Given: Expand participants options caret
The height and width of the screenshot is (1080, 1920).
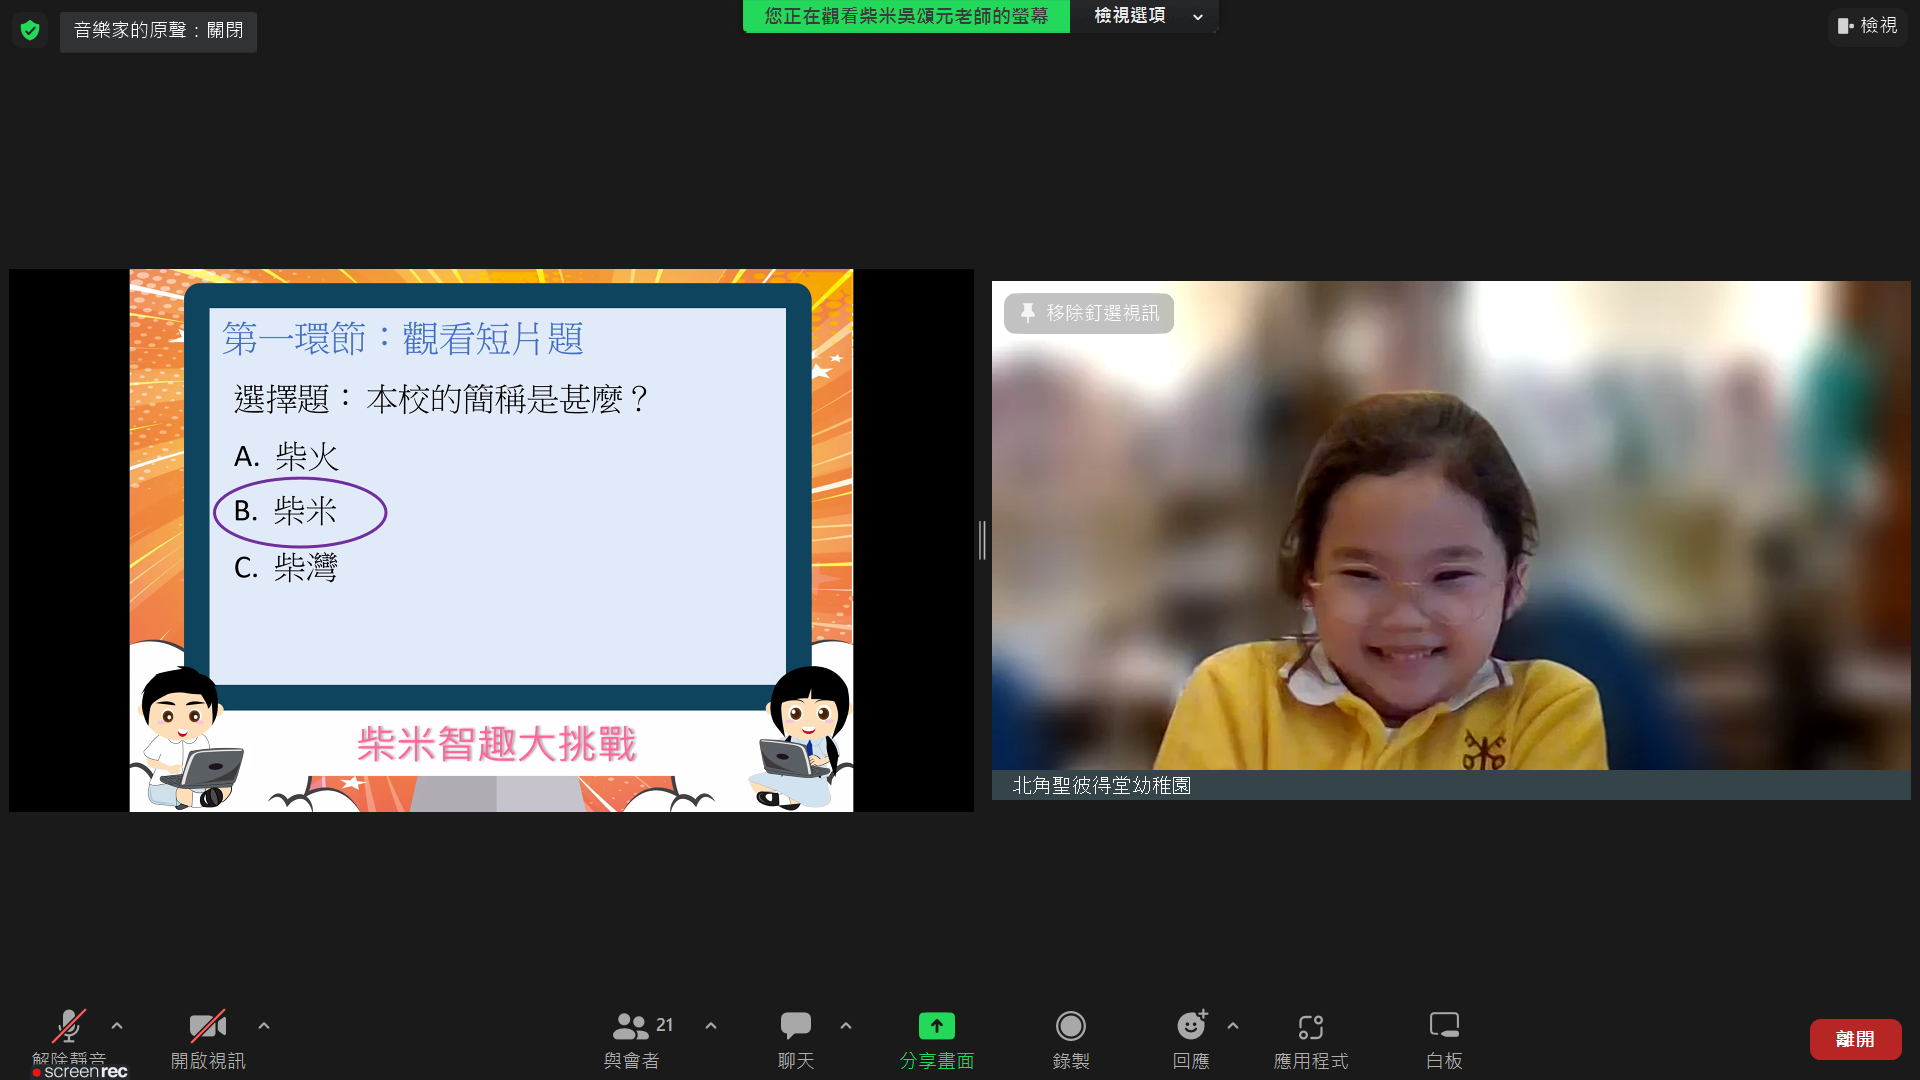Looking at the screenshot, I should click(711, 1026).
